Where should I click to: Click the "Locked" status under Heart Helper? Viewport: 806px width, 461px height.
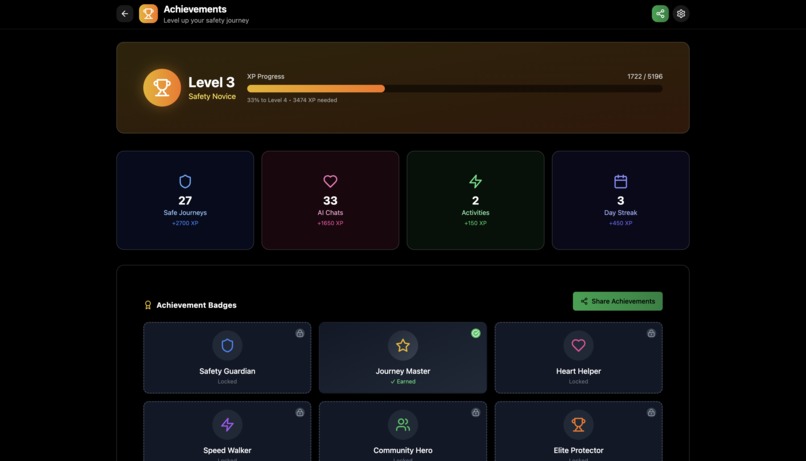click(x=578, y=381)
